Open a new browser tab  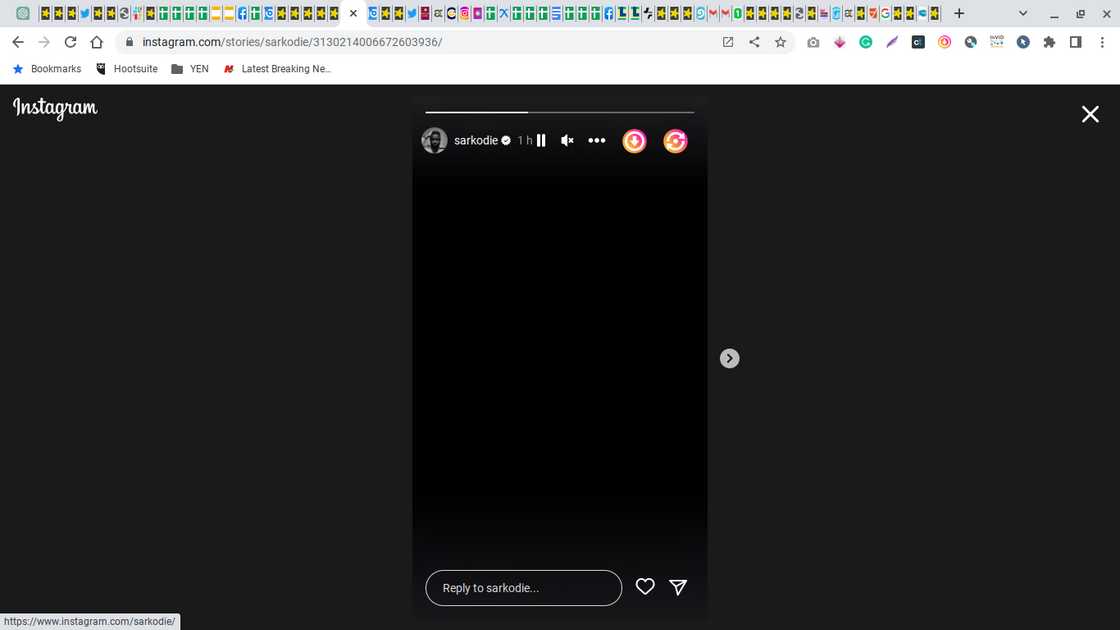(x=959, y=14)
